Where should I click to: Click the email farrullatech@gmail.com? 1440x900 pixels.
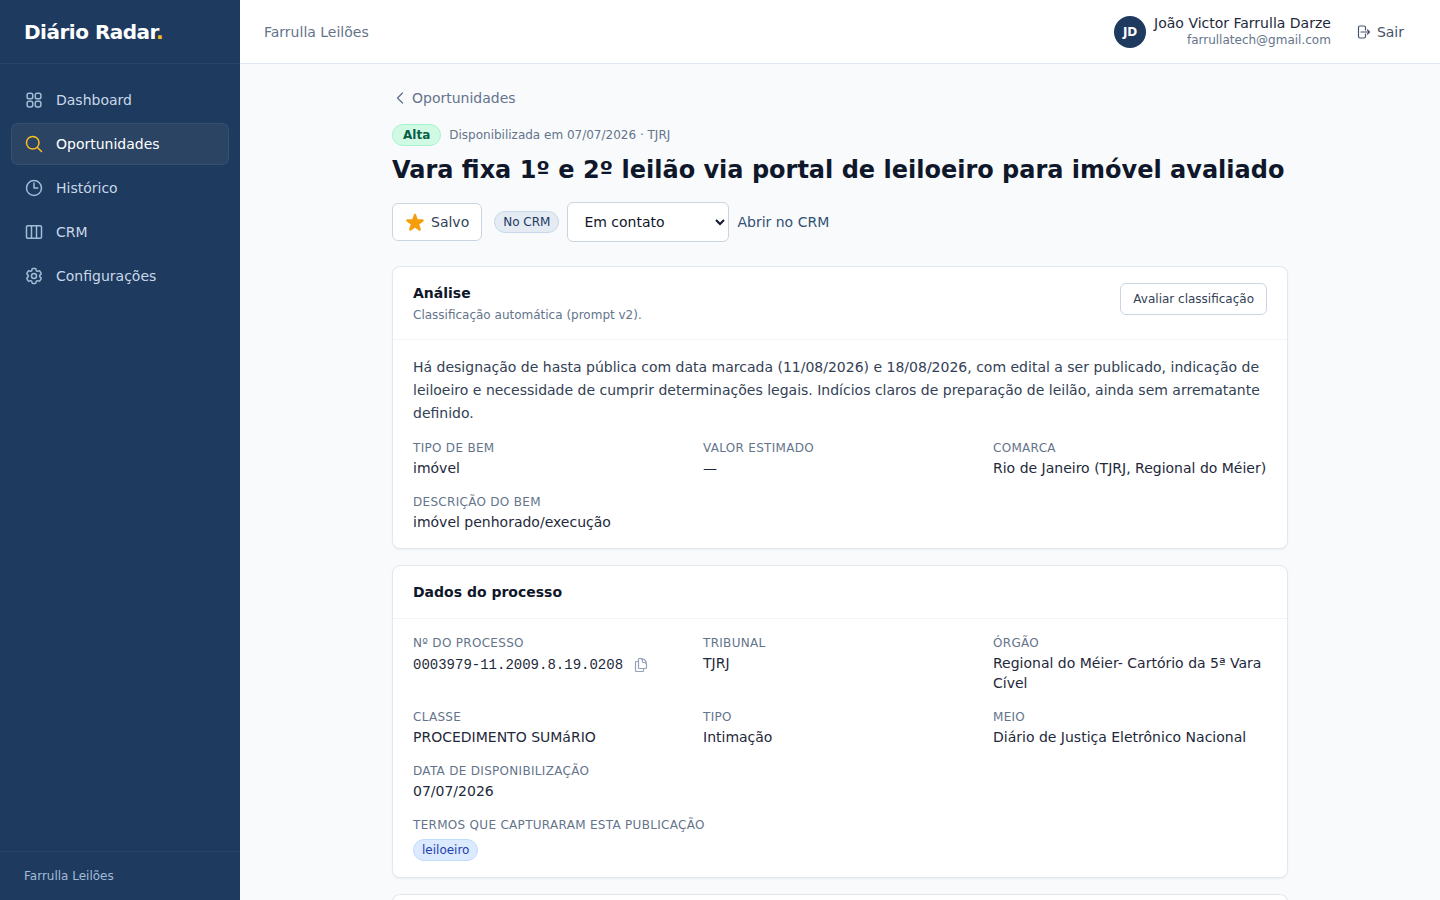pos(1259,40)
